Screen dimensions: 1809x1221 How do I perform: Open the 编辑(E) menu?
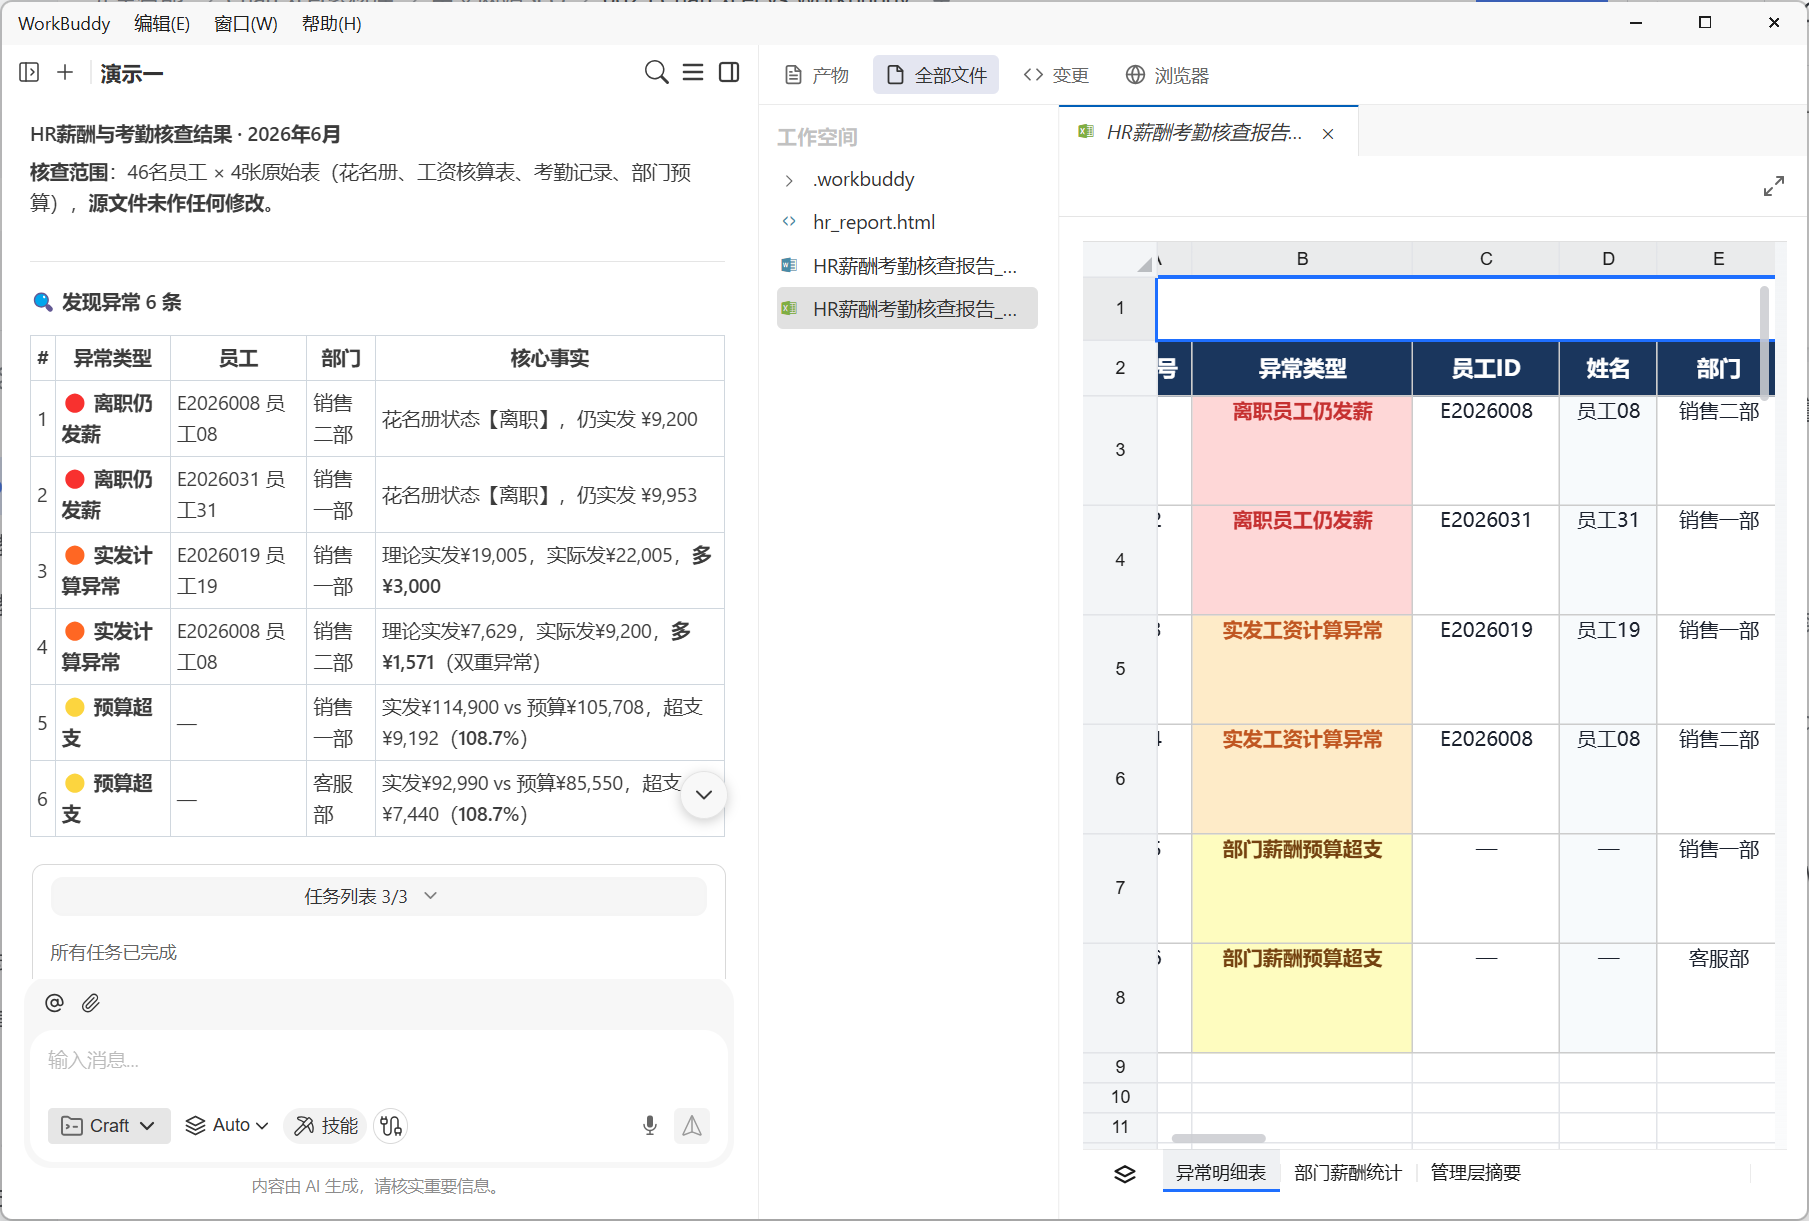click(x=162, y=23)
